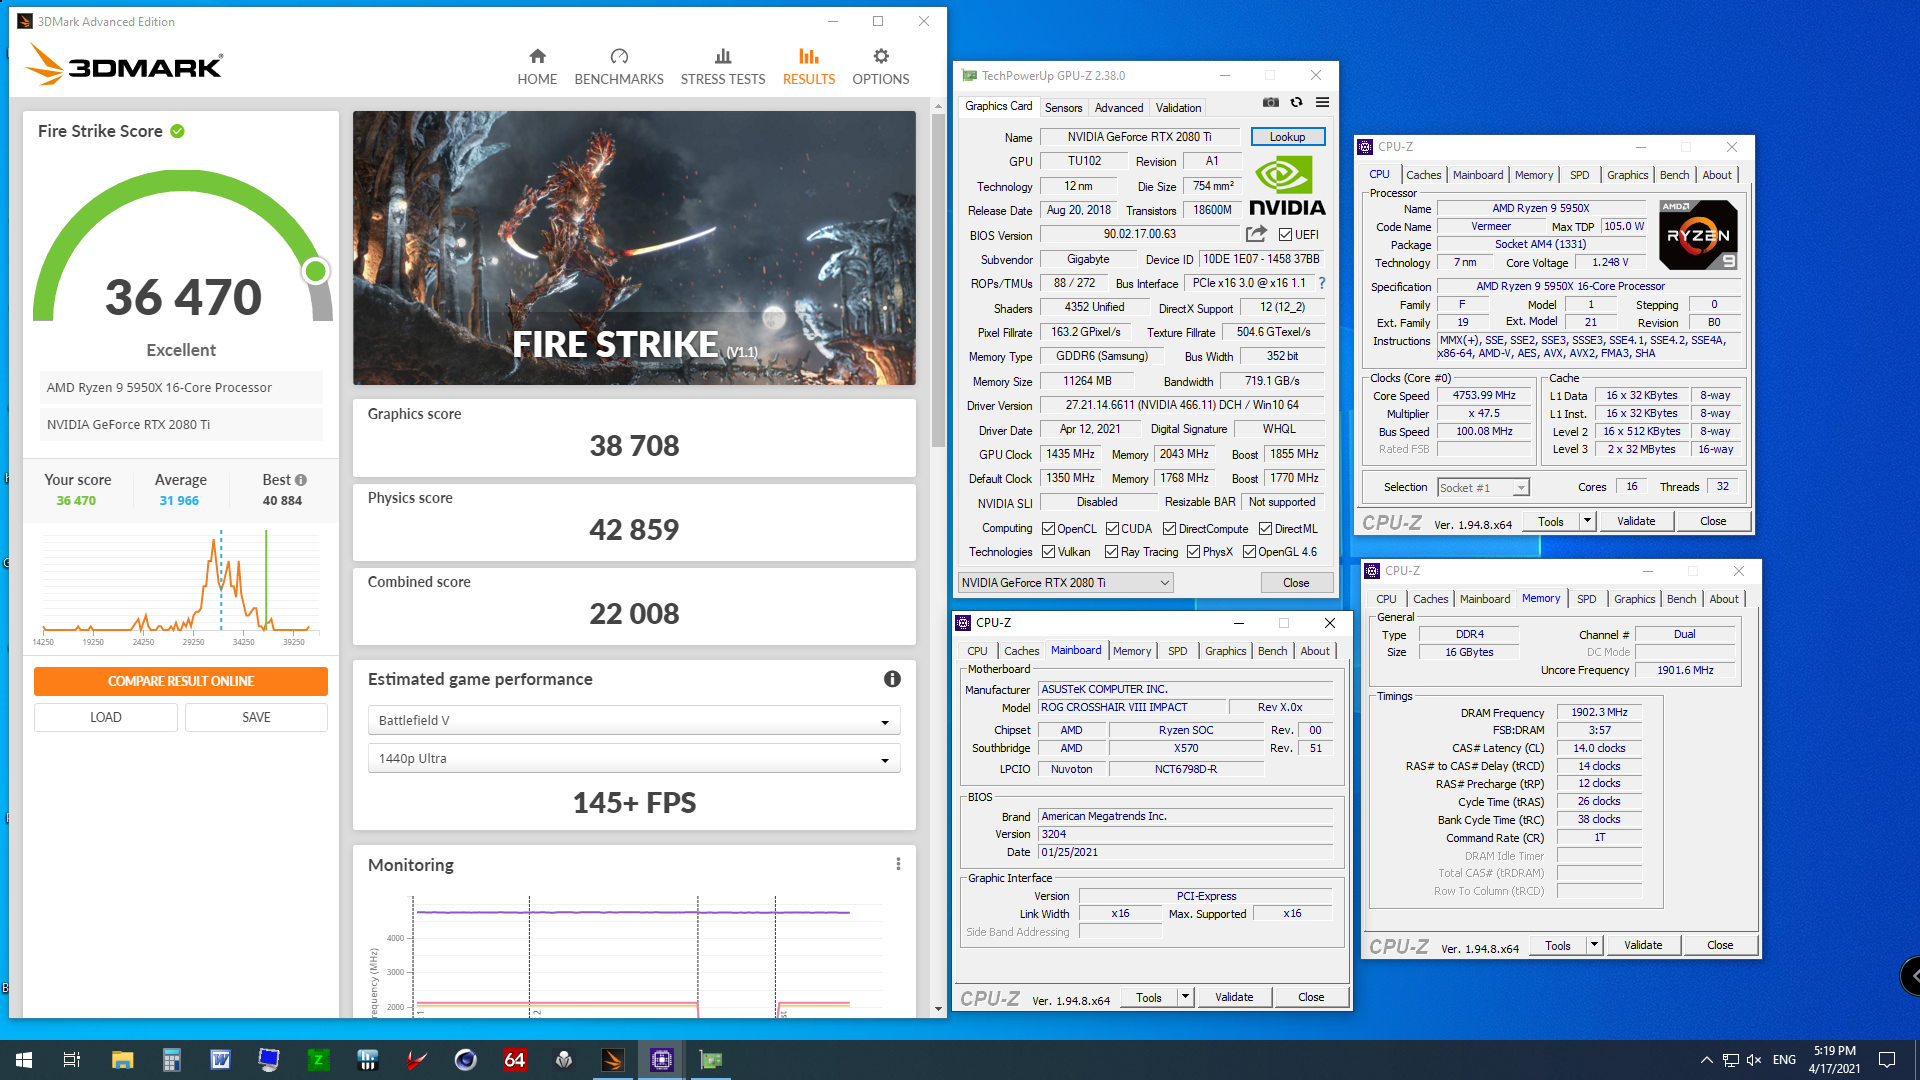Toggle the Vulkan checkbox in GPU-Z
This screenshot has width=1920, height=1080.
point(1048,552)
